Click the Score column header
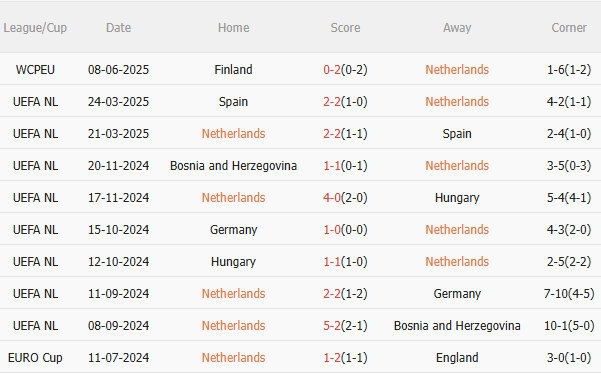This screenshot has height=375, width=601. point(345,28)
